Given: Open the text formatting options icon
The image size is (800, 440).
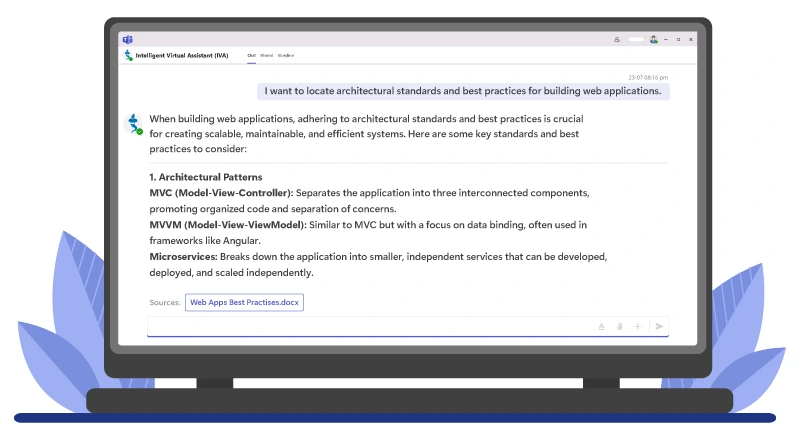Looking at the screenshot, I should click(x=601, y=326).
